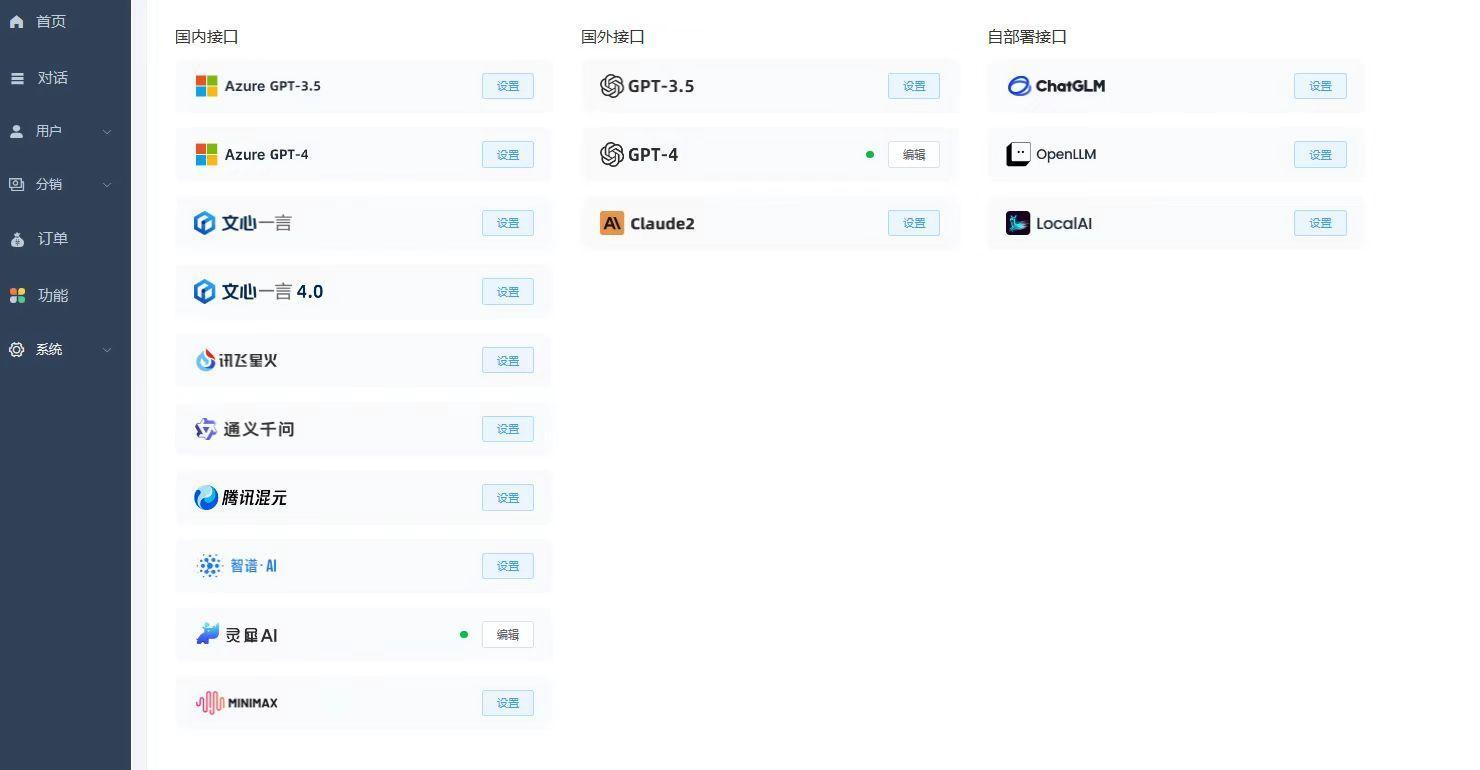Click the 国内接口 heading
1480x770 pixels.
tap(207, 37)
